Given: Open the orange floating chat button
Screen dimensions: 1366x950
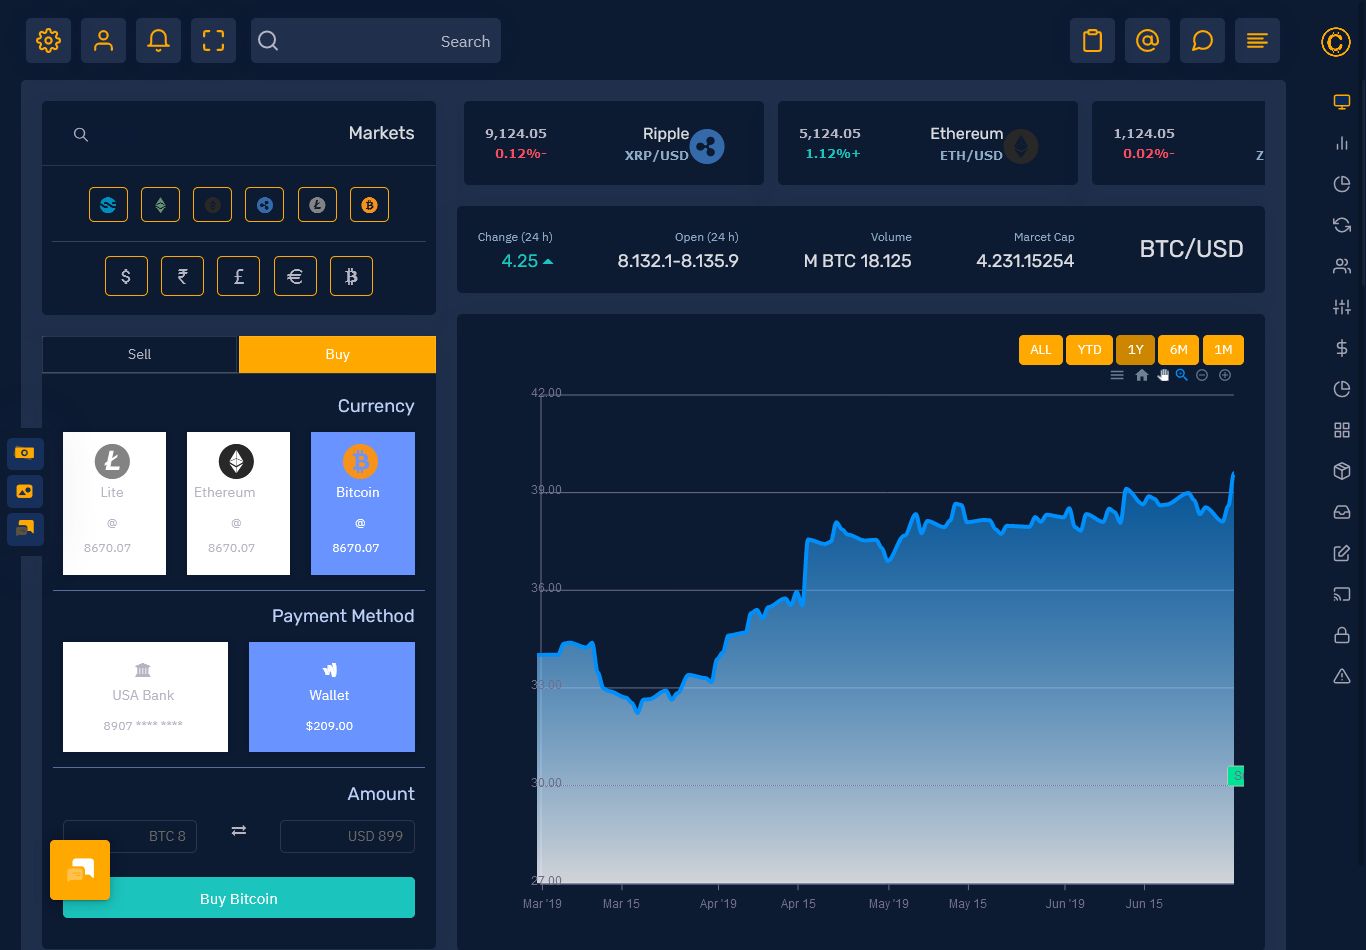Looking at the screenshot, I should (80, 870).
